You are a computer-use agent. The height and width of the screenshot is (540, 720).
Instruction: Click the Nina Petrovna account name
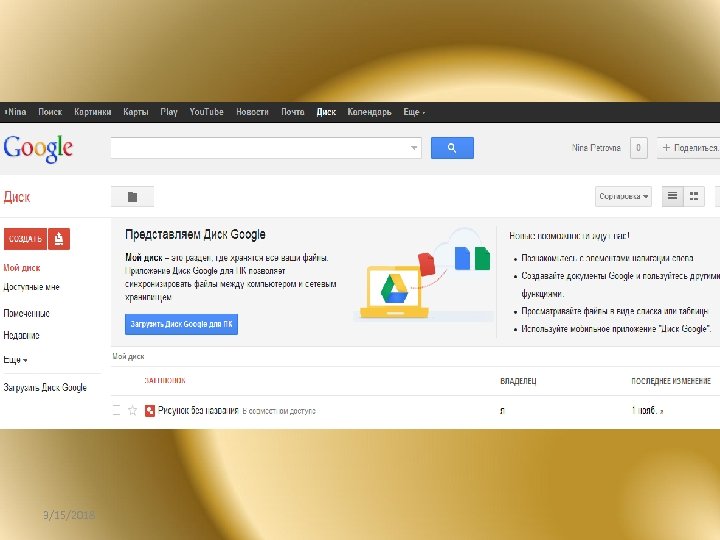click(596, 148)
